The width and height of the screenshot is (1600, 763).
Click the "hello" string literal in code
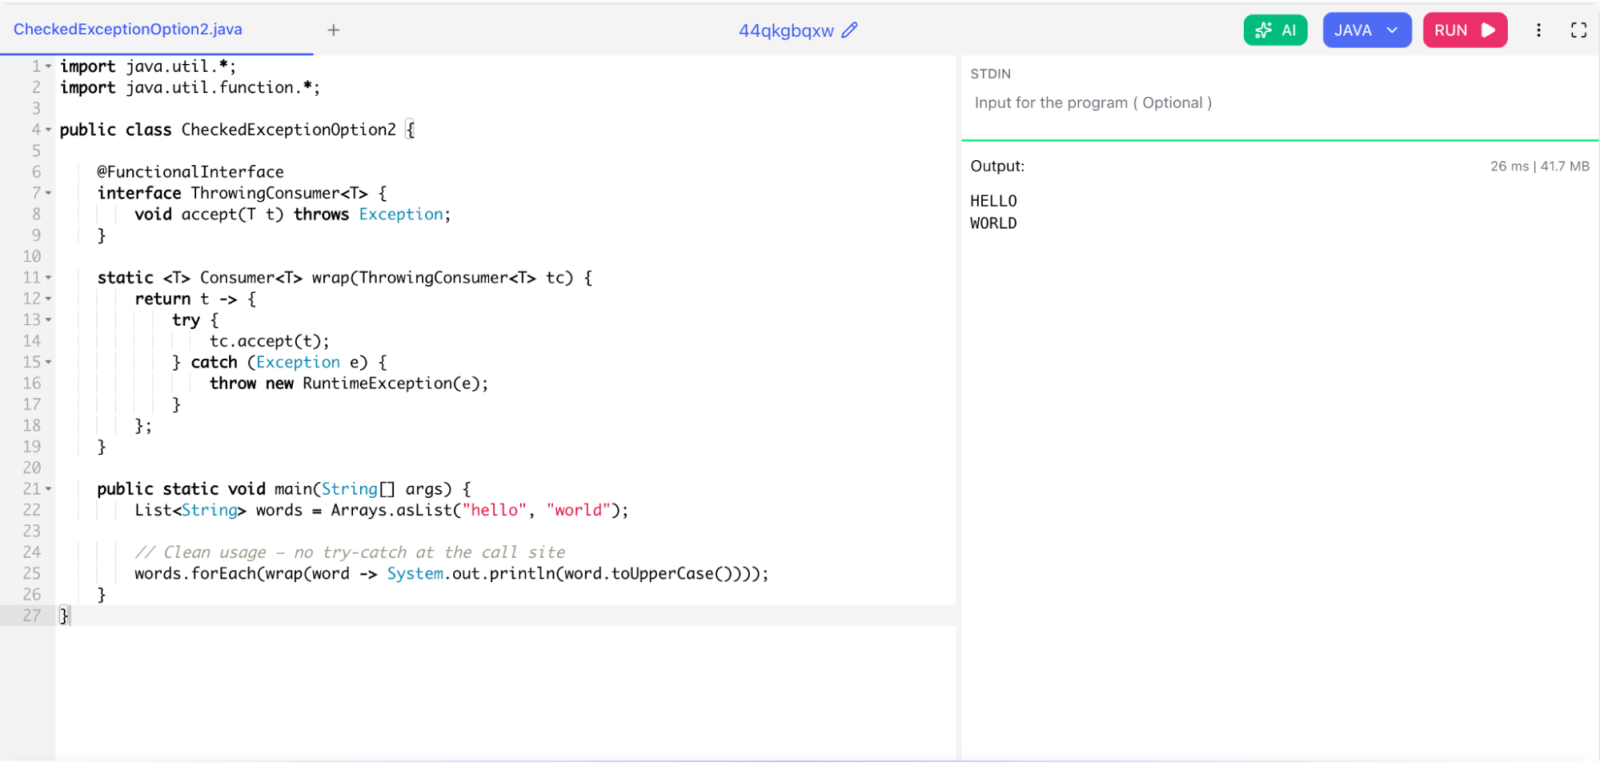tap(494, 510)
